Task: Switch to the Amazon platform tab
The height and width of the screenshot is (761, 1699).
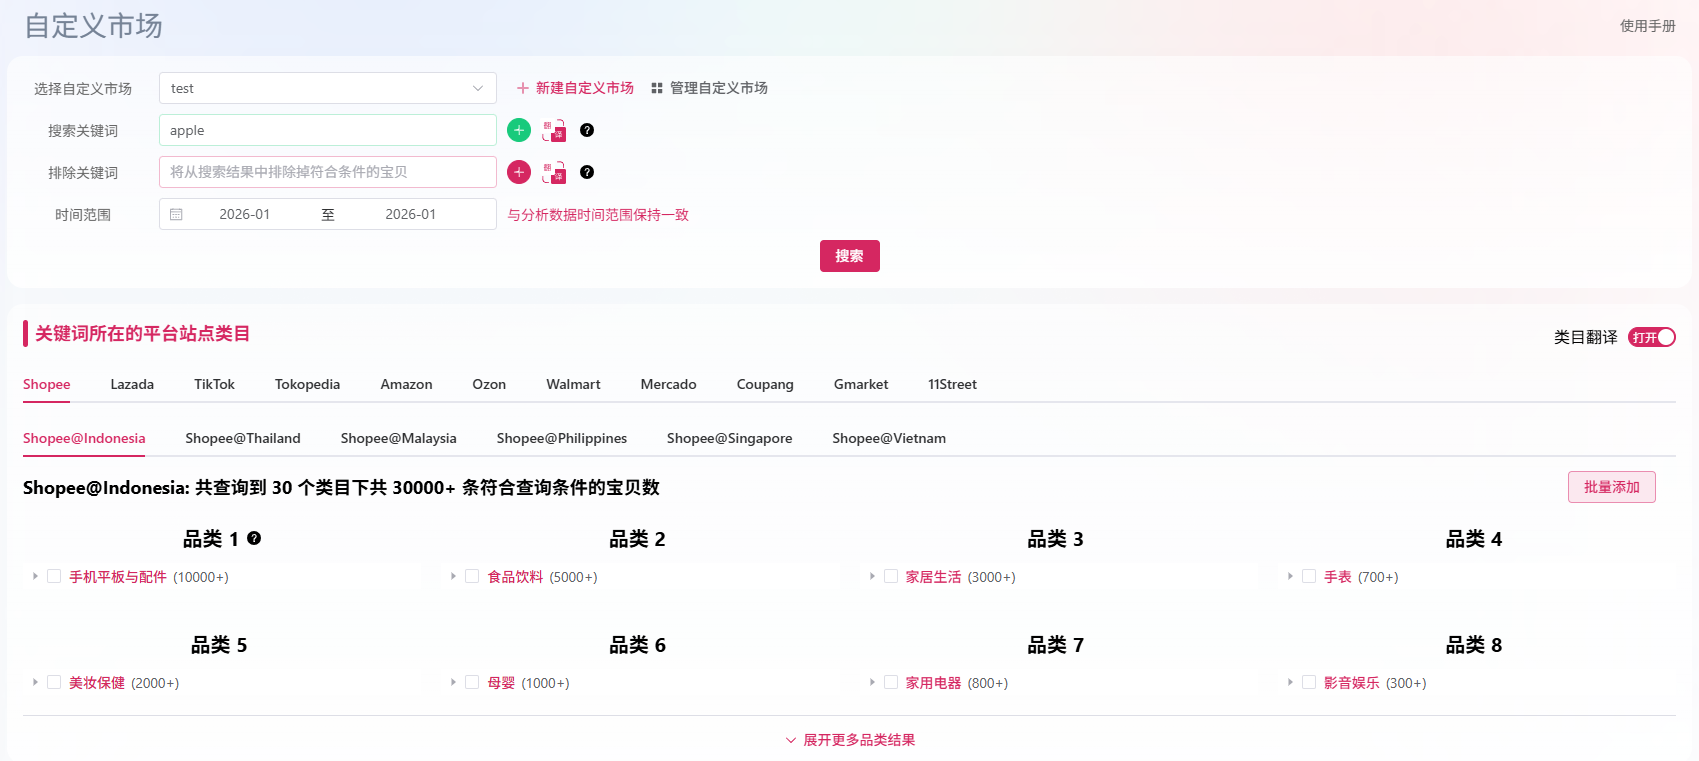Action: tap(406, 384)
